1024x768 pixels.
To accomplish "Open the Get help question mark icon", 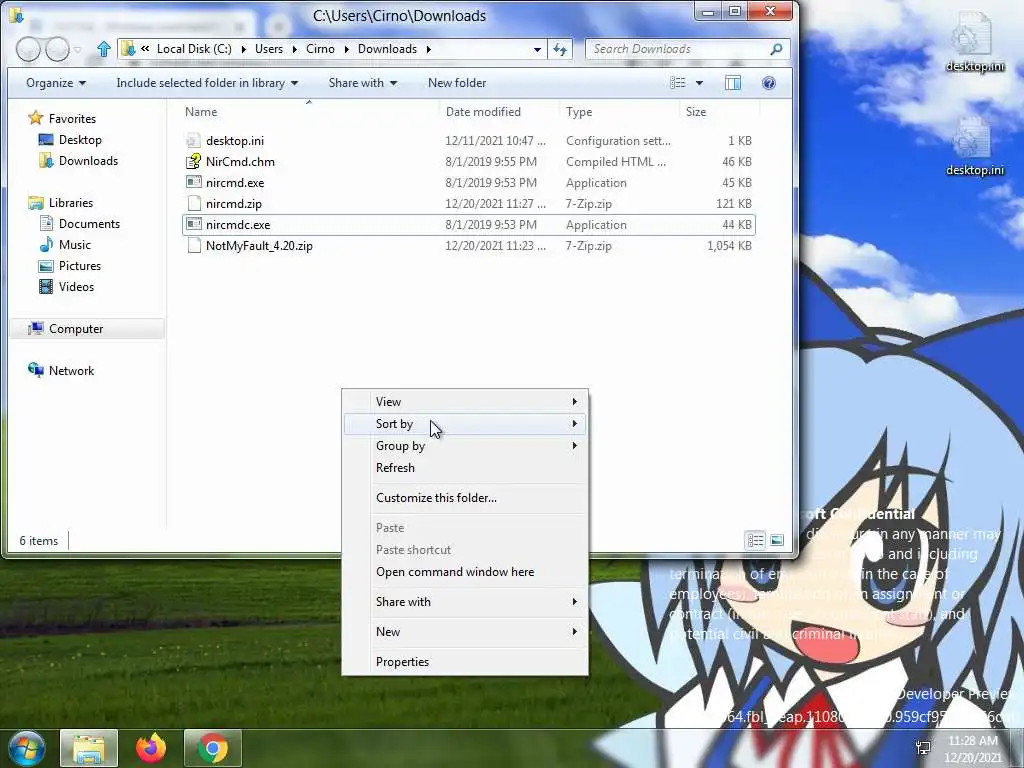I will pyautogui.click(x=769, y=83).
